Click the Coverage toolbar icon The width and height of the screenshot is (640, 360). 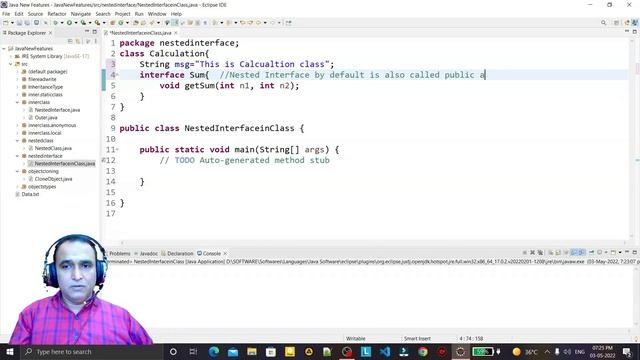(x=83, y=23)
